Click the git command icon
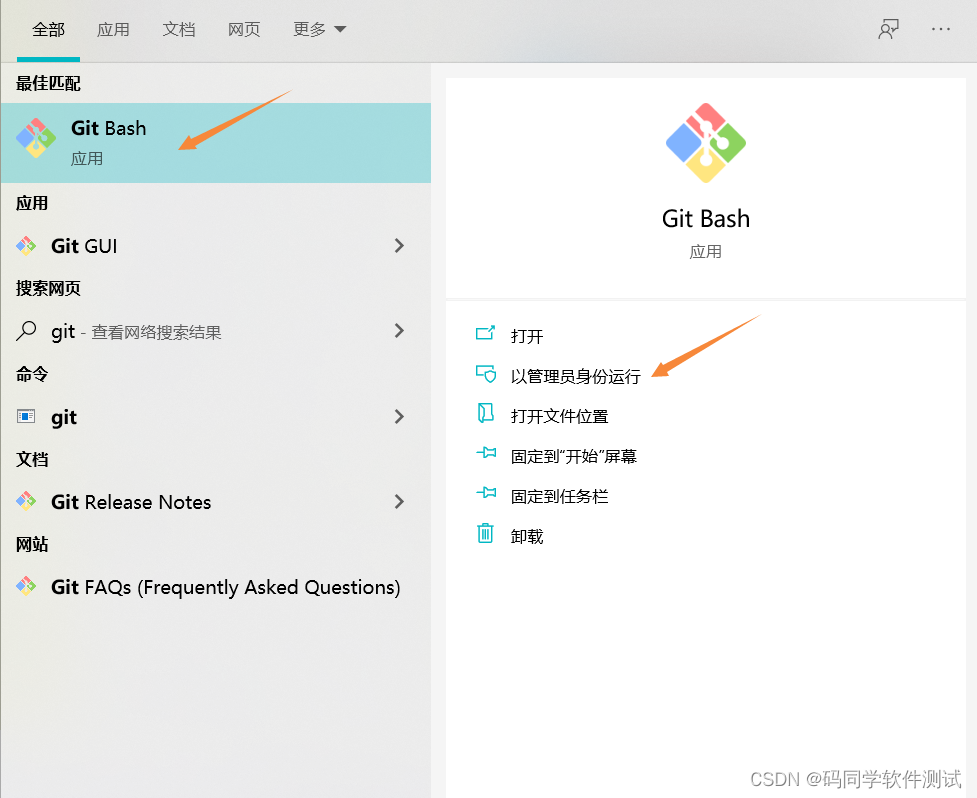Screen dimensions: 977x798 coord(26,416)
